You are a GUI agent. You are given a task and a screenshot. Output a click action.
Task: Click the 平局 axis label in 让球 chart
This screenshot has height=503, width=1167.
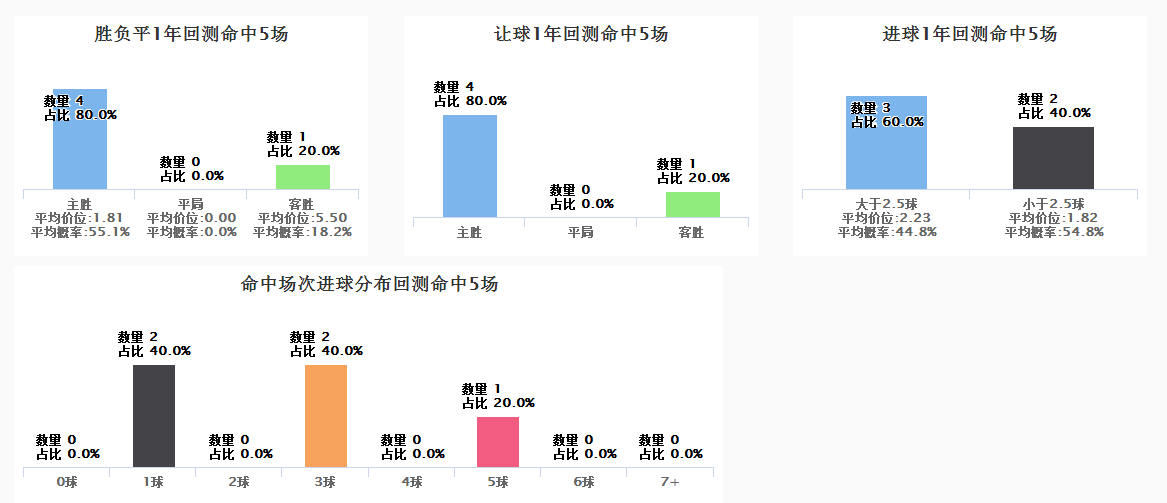click(580, 232)
